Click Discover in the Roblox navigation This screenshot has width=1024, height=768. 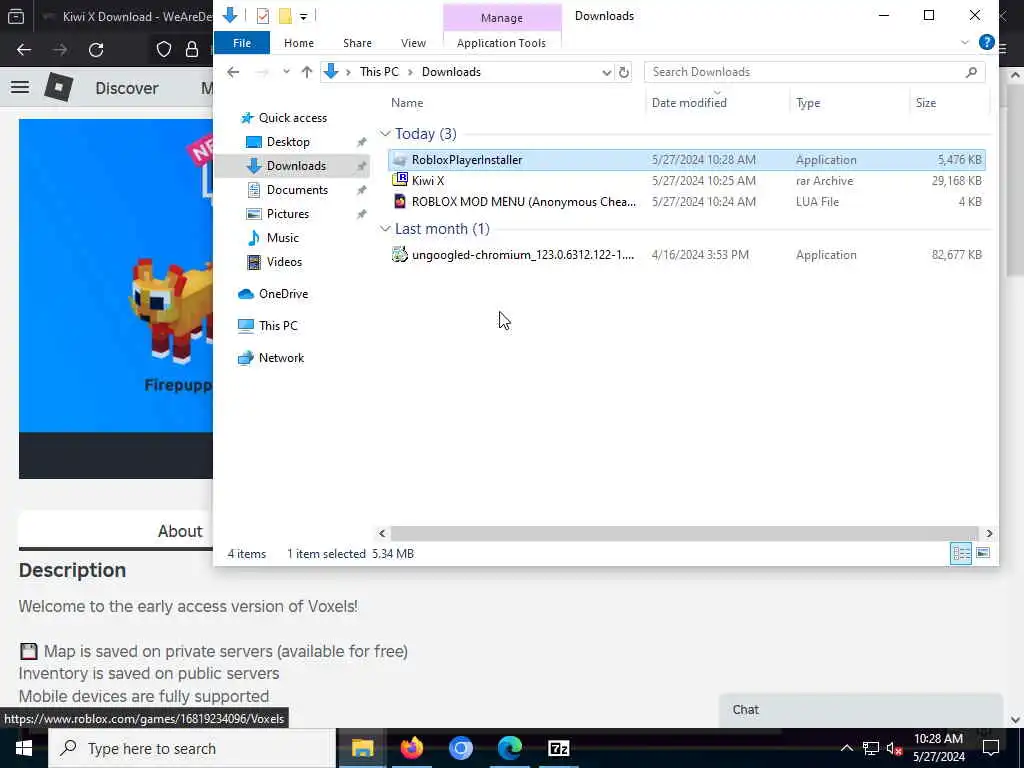pyautogui.click(x=127, y=88)
